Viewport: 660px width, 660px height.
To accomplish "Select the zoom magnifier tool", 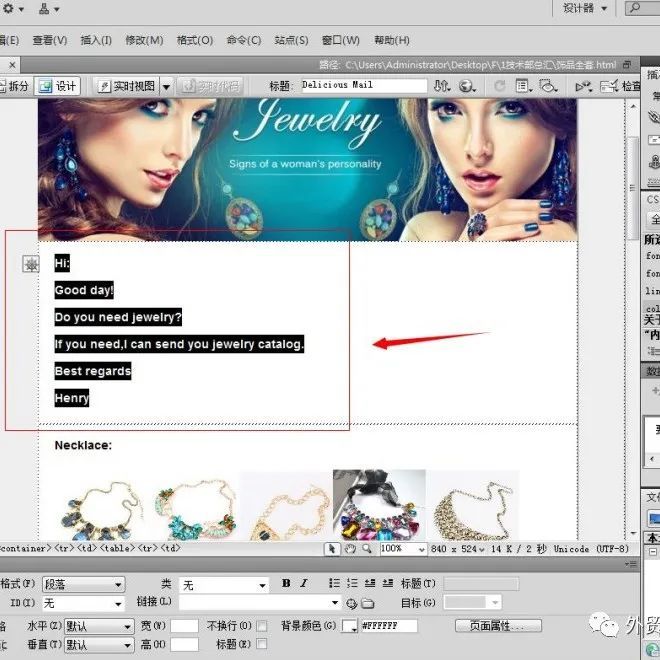I will (x=367, y=548).
